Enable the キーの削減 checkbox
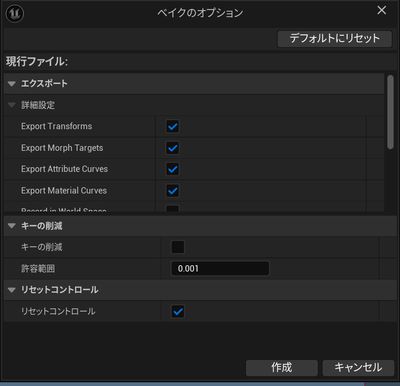Screen dimensions: 400x386 pyautogui.click(x=178, y=247)
